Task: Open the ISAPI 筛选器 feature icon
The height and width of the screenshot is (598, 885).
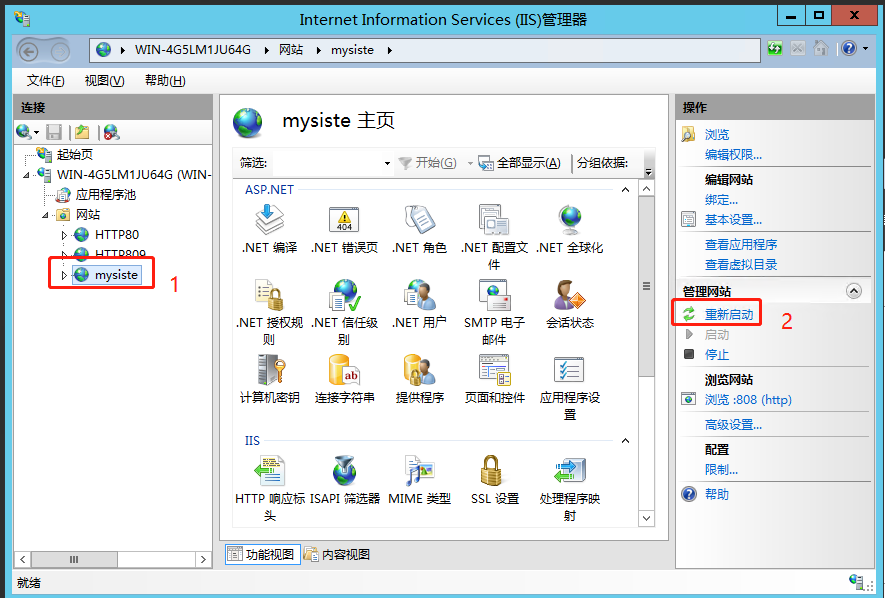Action: click(344, 480)
